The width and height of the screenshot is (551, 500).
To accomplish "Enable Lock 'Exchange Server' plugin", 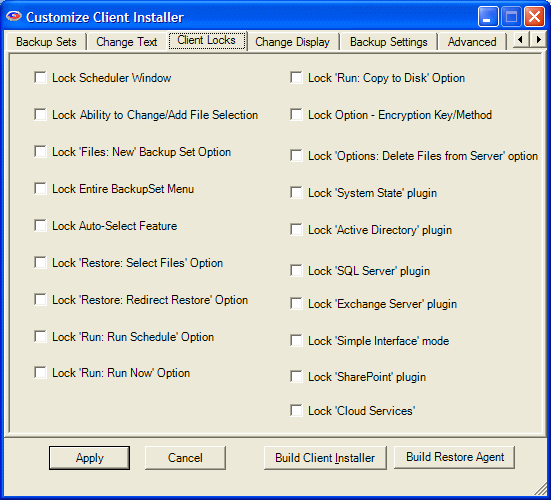I will (296, 304).
